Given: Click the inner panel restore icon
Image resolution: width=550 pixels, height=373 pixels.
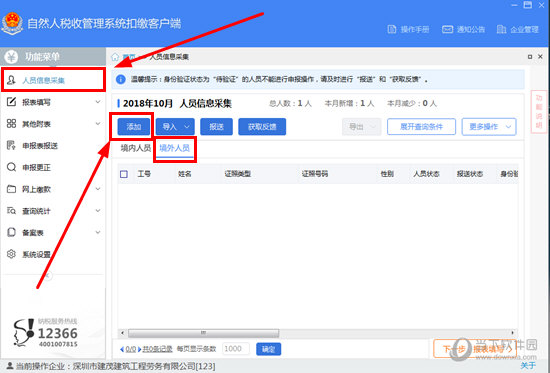Looking at the screenshot, I should 530,56.
